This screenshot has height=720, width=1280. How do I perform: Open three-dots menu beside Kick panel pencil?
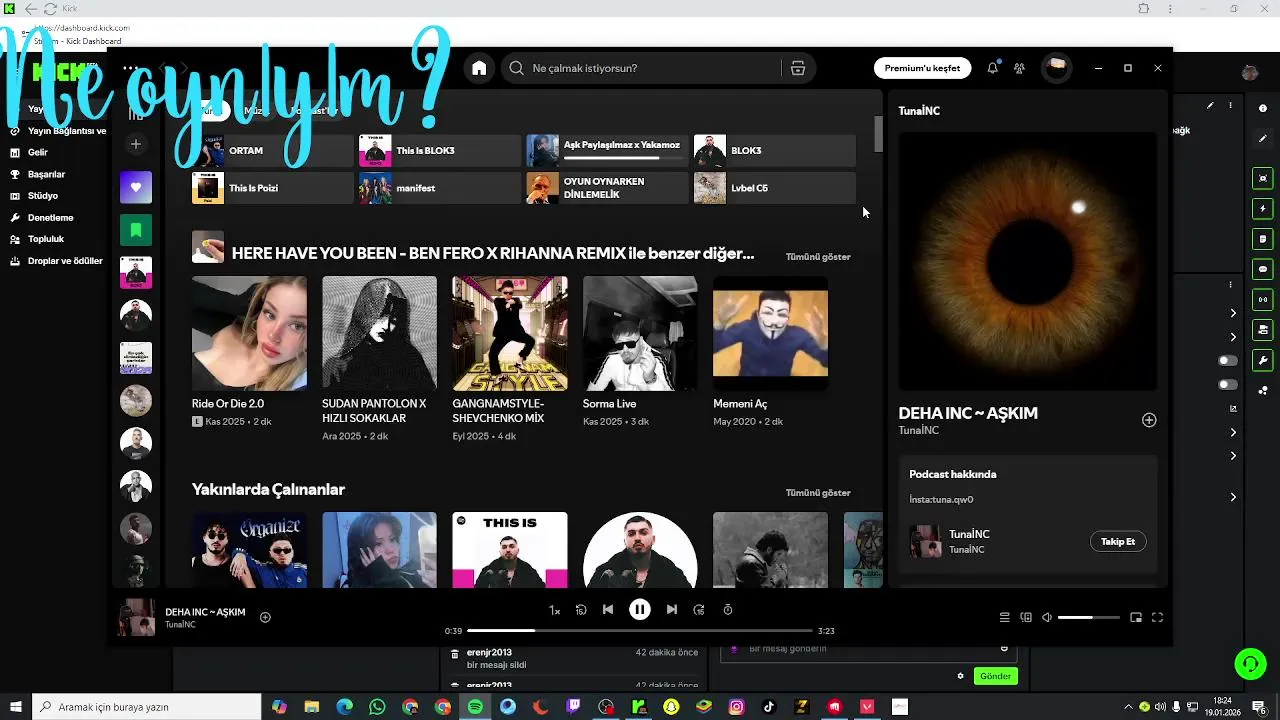point(1231,105)
